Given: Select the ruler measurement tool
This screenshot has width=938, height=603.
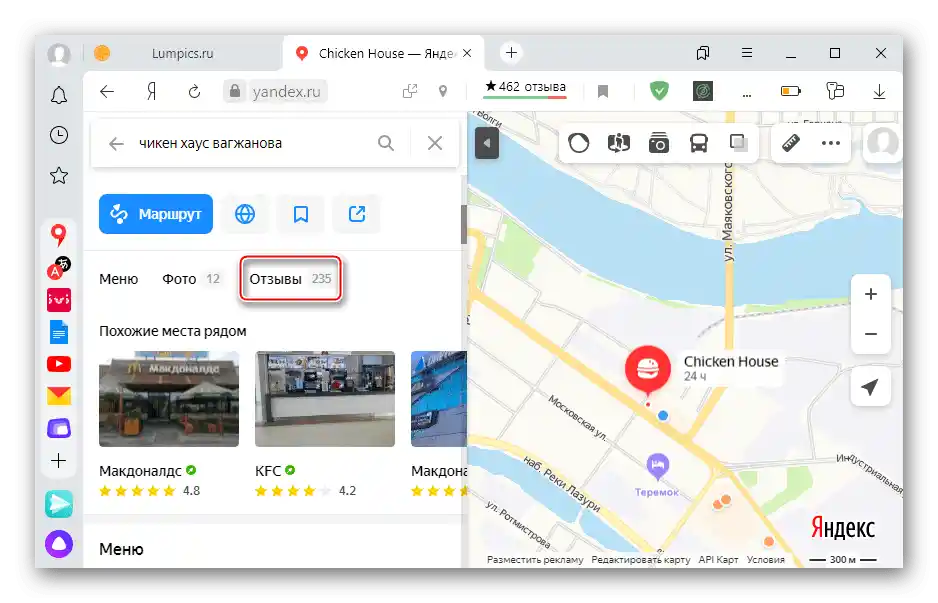Looking at the screenshot, I should coord(791,142).
